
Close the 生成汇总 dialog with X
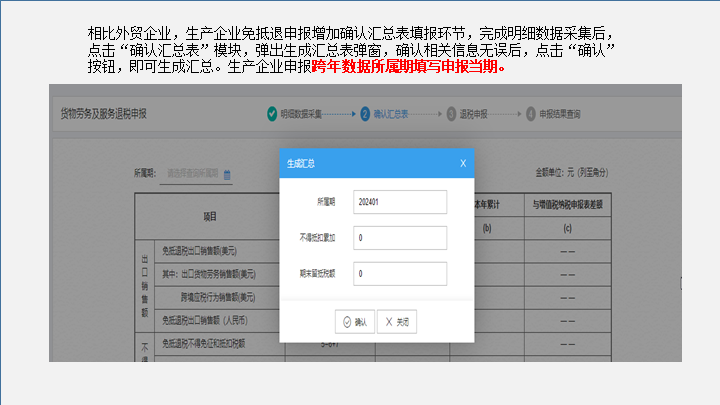(463, 163)
